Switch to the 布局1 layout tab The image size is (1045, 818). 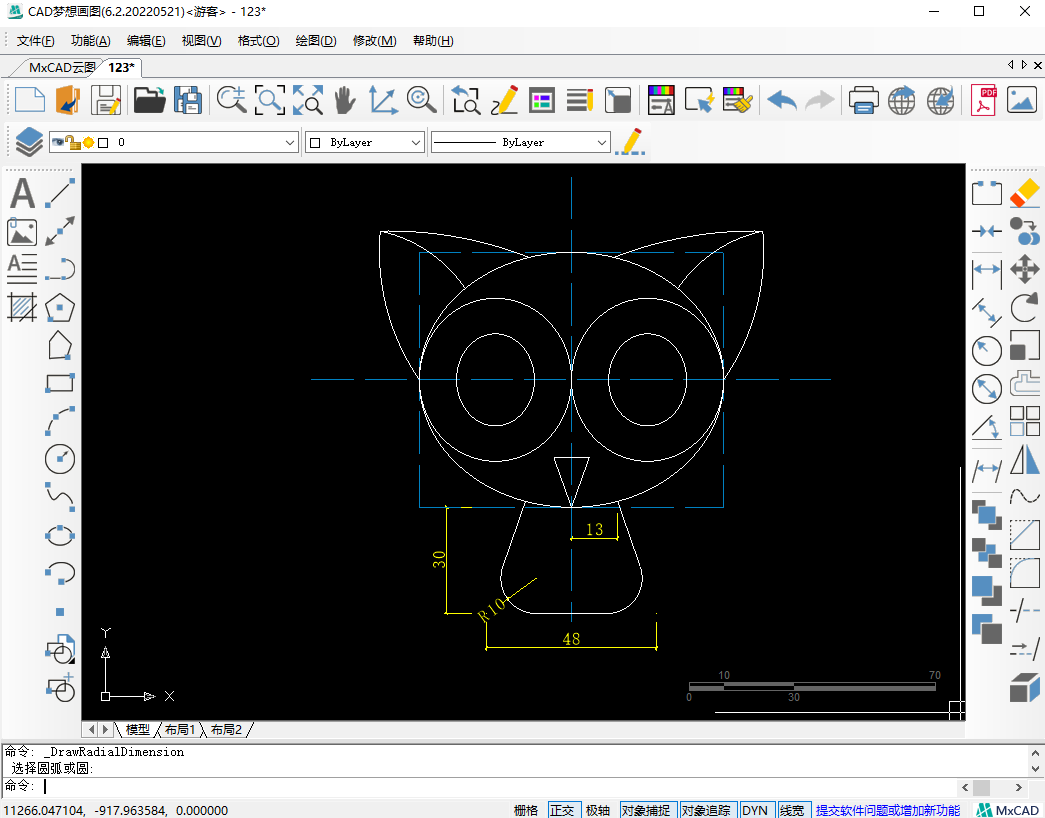coord(180,729)
